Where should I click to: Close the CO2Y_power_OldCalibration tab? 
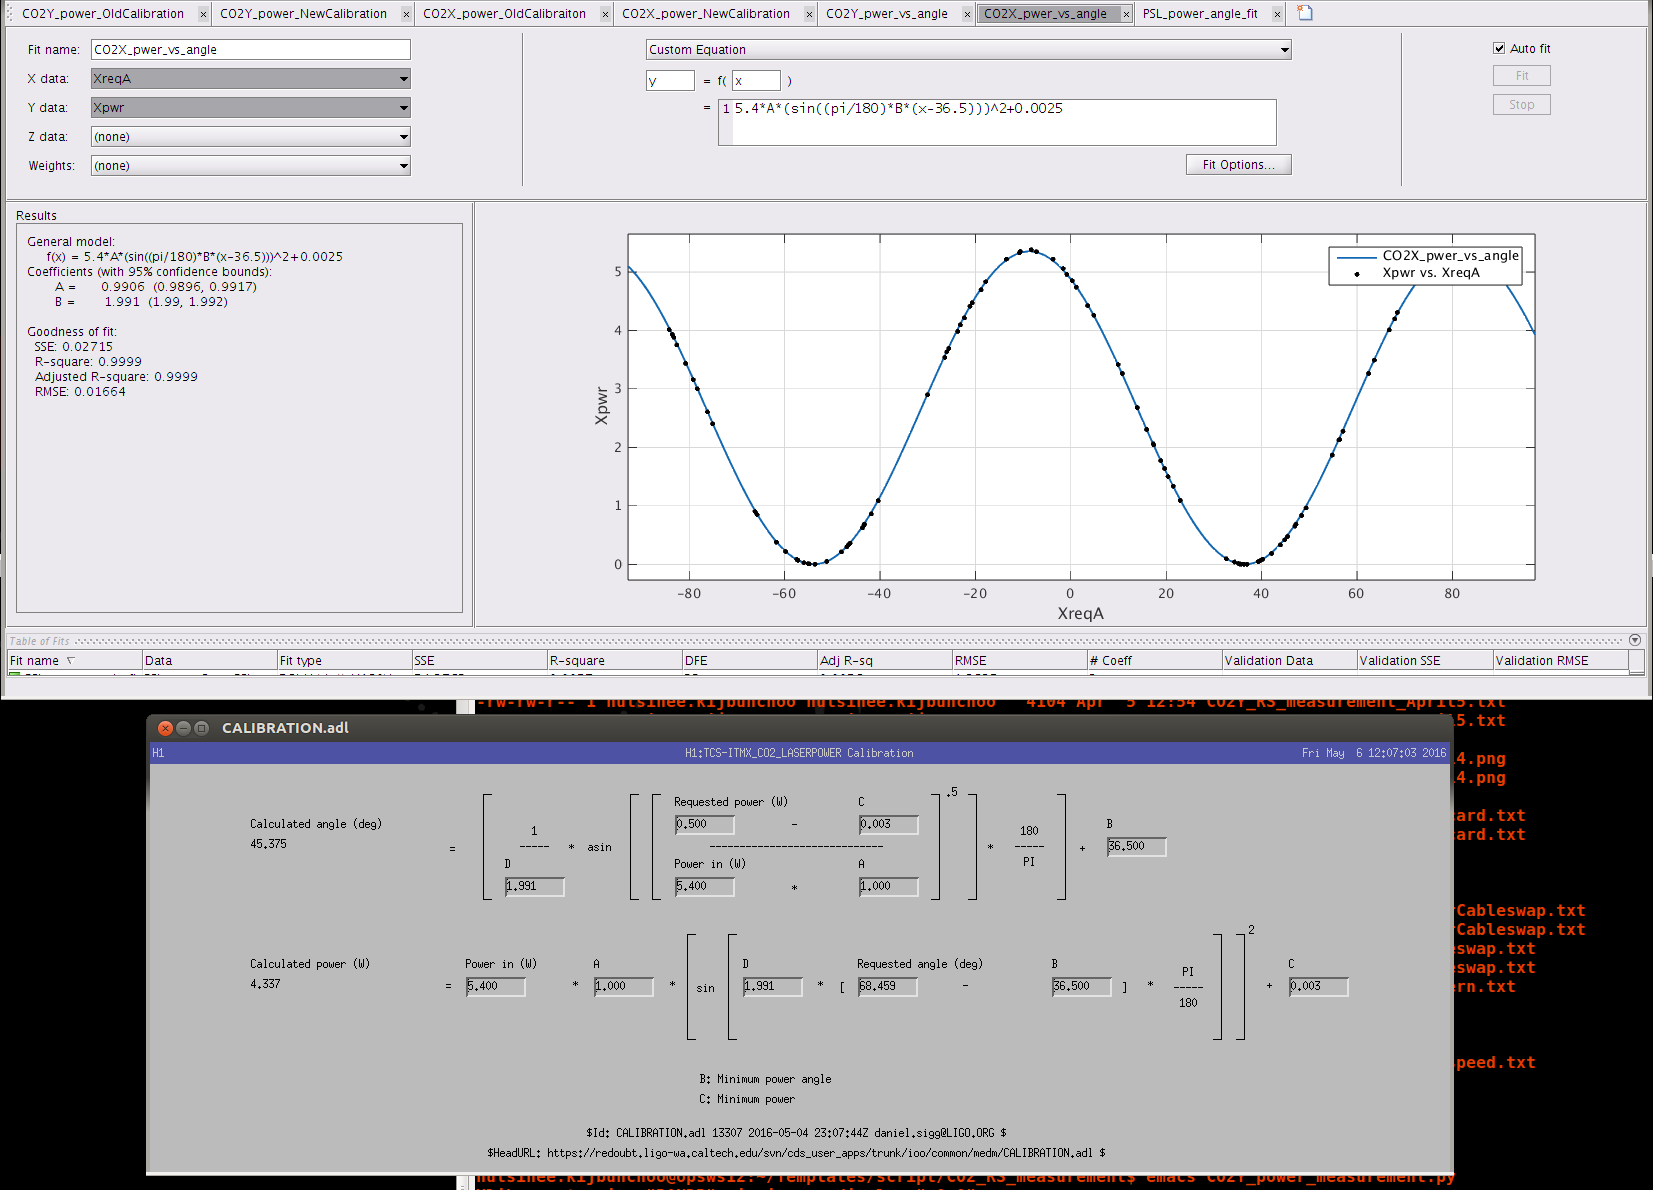[203, 14]
